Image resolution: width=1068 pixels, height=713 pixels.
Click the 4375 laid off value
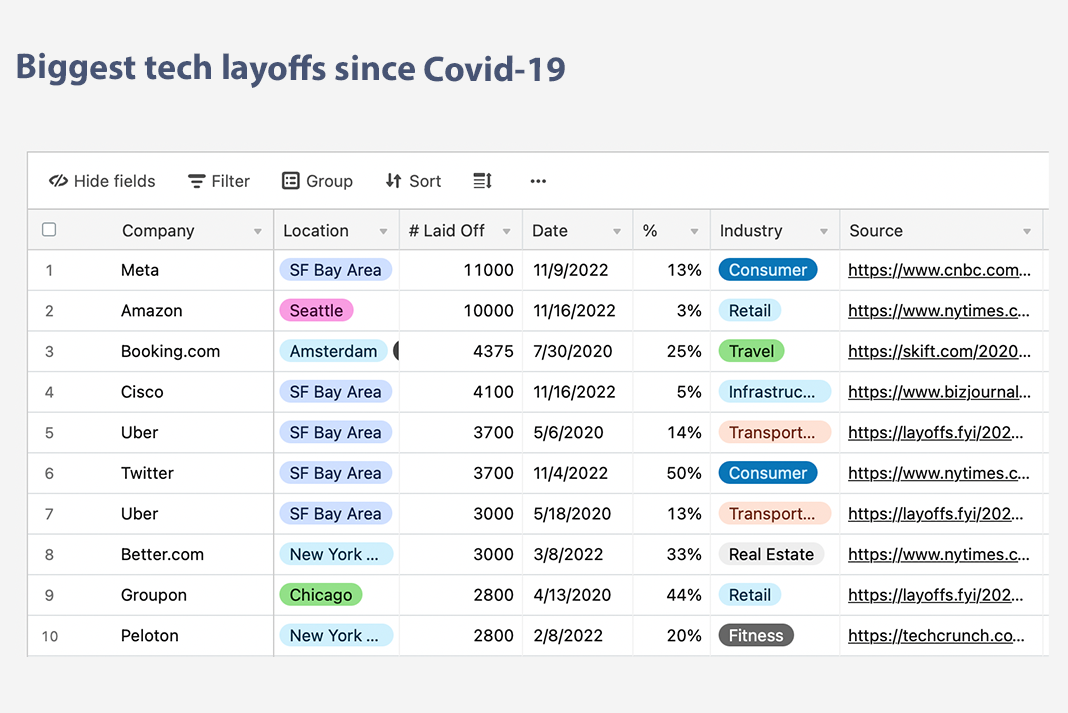coord(493,351)
